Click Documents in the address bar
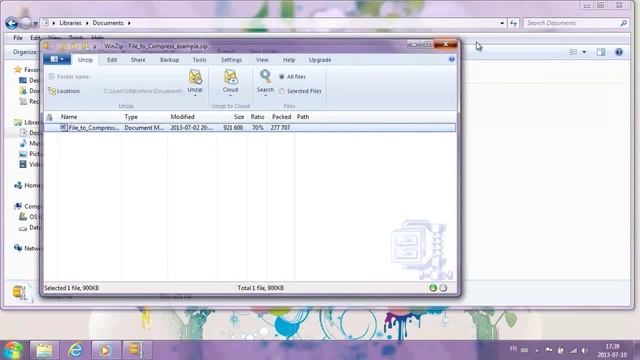The width and height of the screenshot is (640, 360). (x=108, y=23)
